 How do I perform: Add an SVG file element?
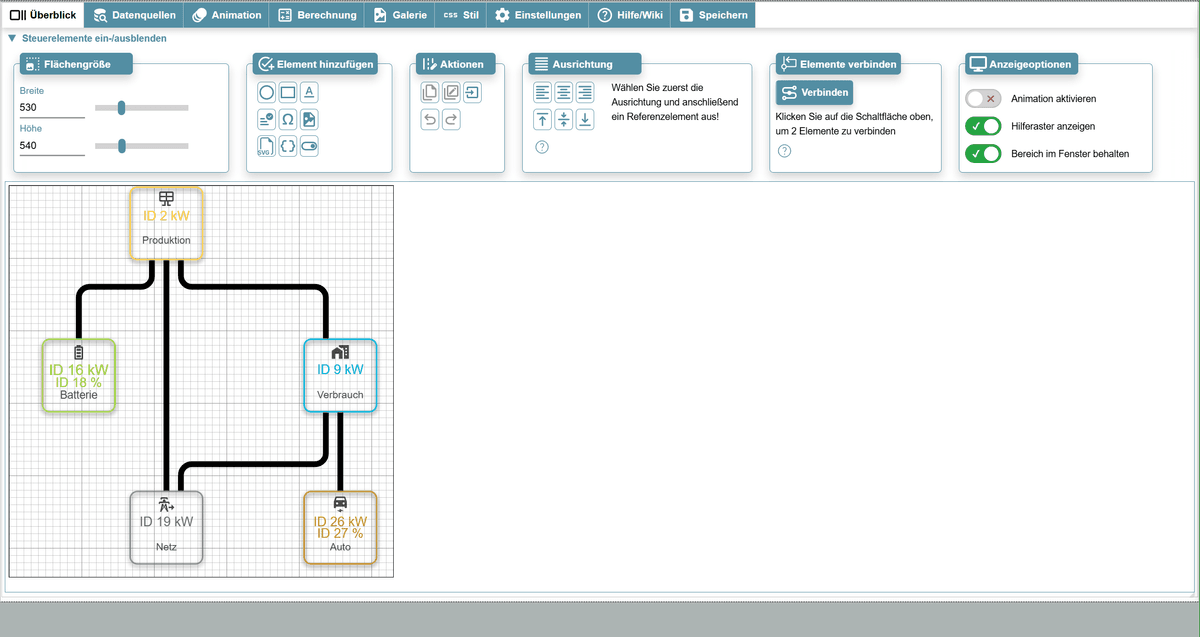tap(266, 146)
